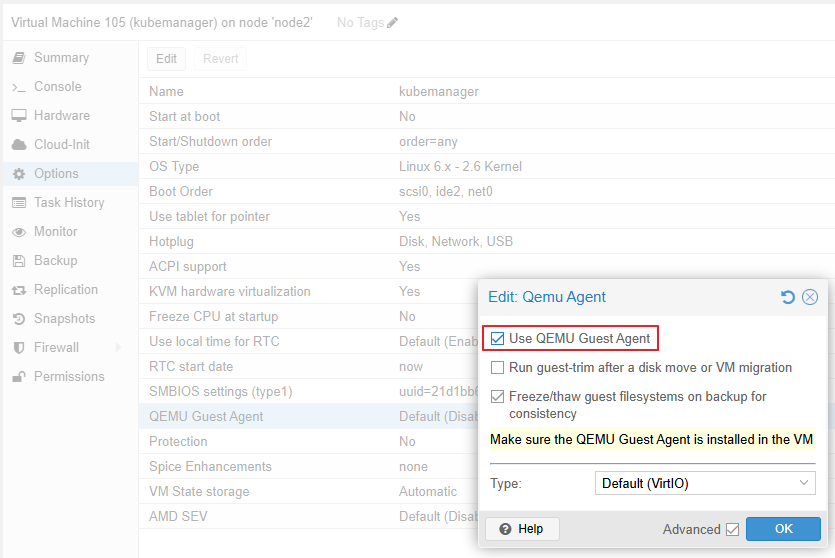Screen dimensions: 835x558
Task: Click the Console terminal prompt icon
Action: pyautogui.click(x=19, y=87)
